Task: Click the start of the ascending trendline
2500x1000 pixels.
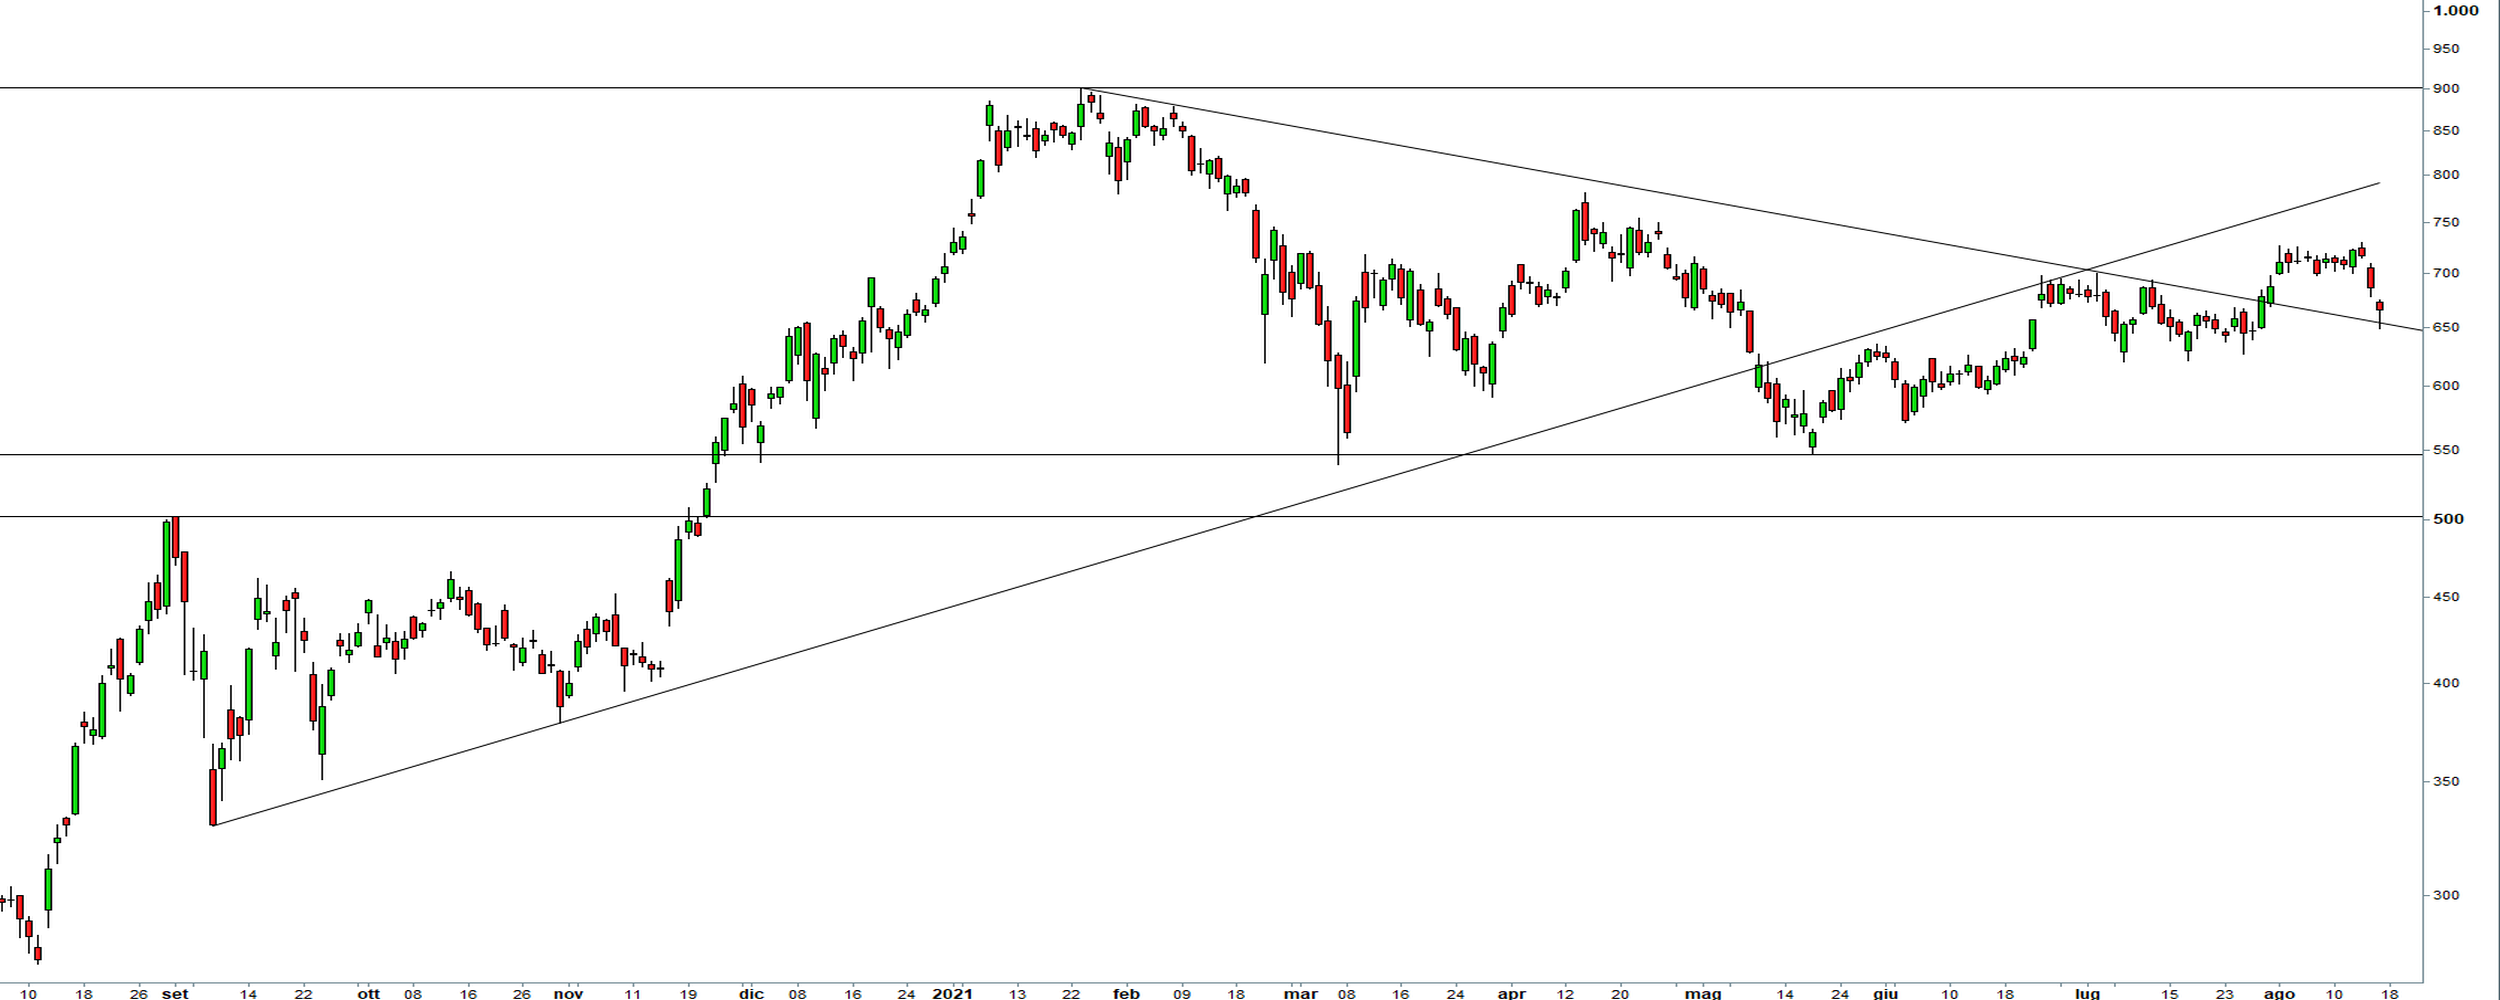Action: (214, 825)
